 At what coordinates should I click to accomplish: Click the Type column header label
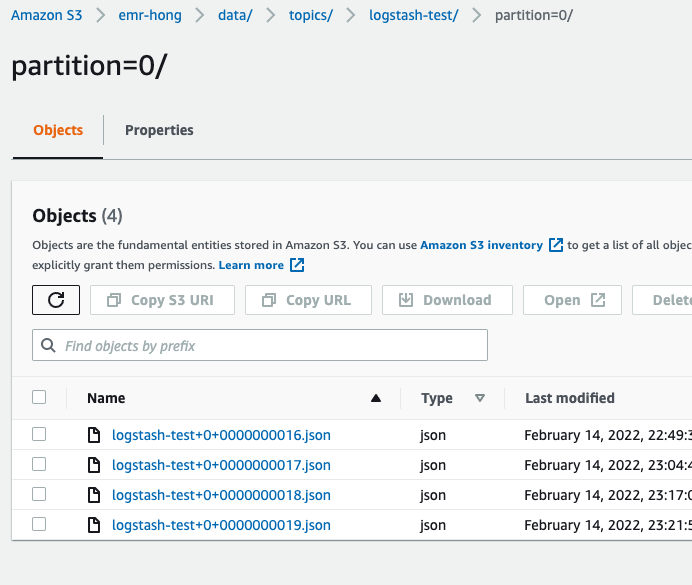click(x=437, y=398)
